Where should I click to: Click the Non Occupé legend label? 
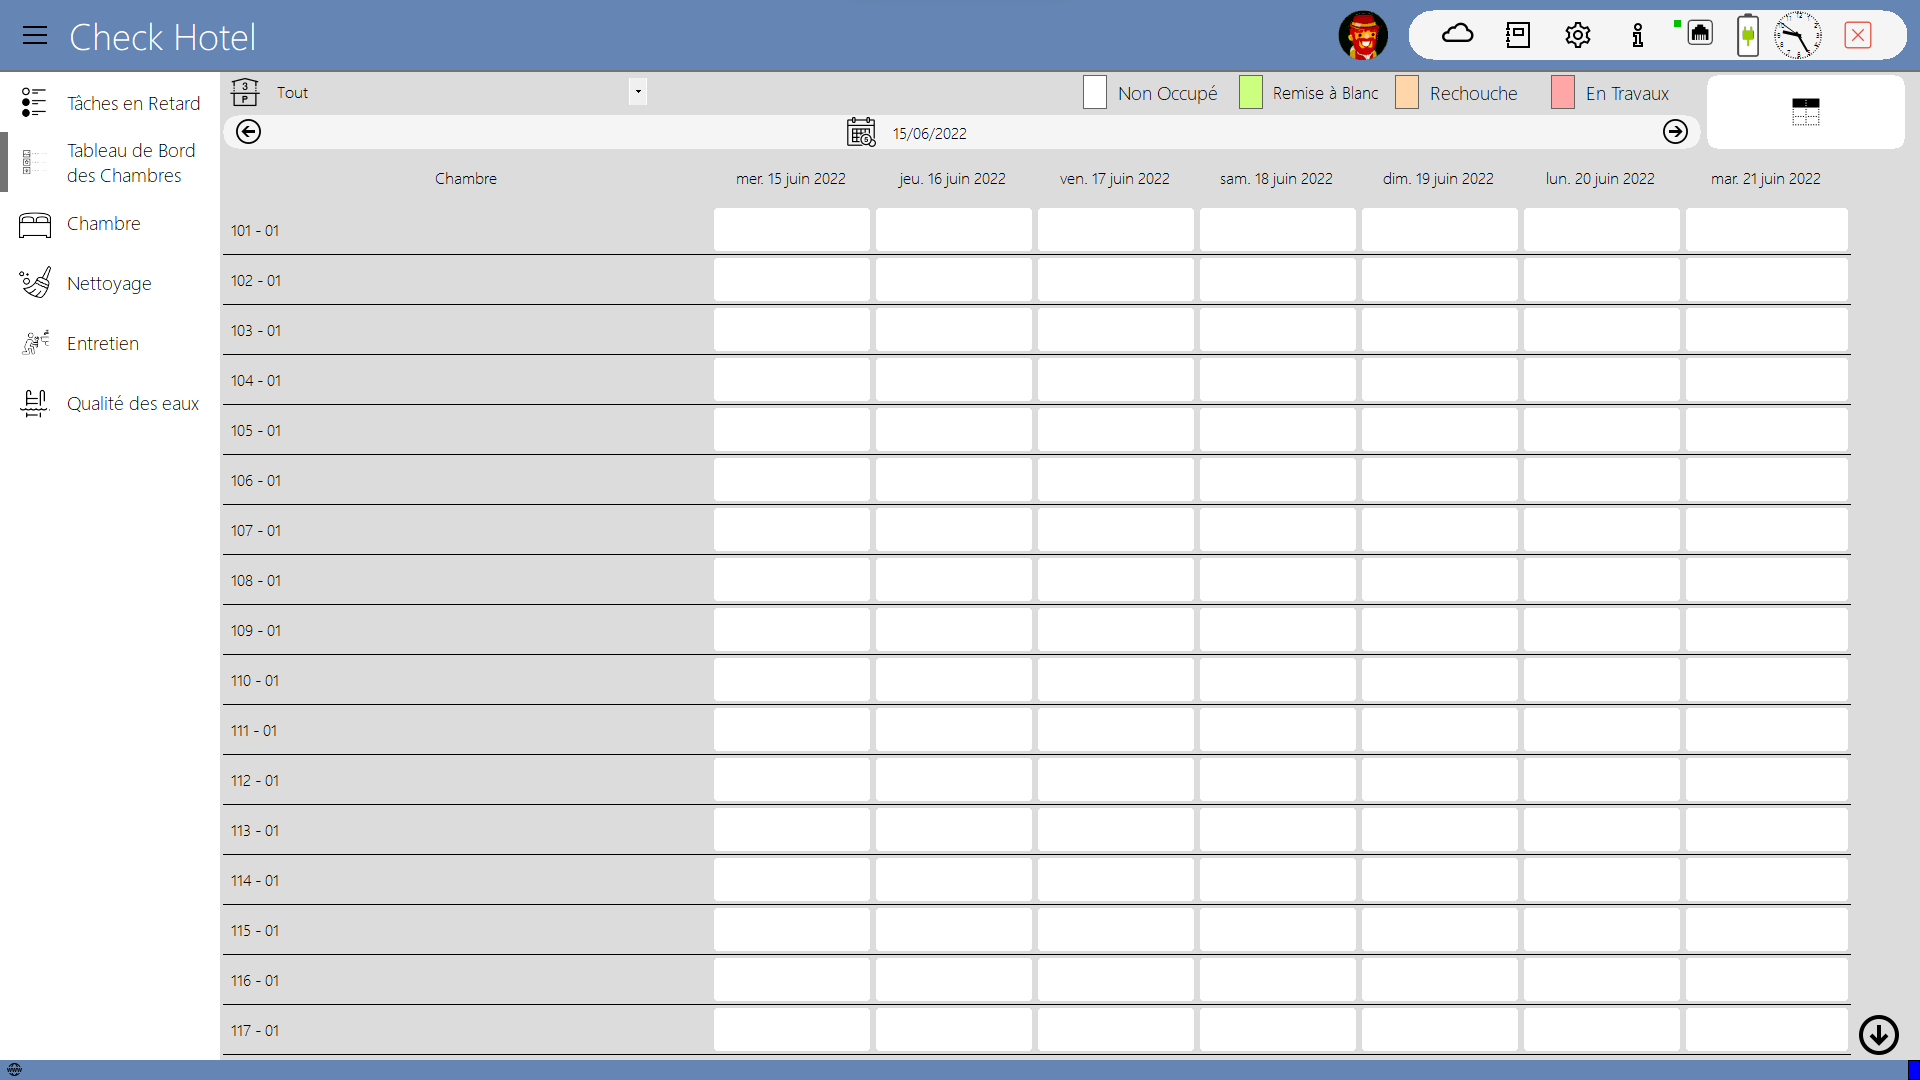coord(1167,93)
